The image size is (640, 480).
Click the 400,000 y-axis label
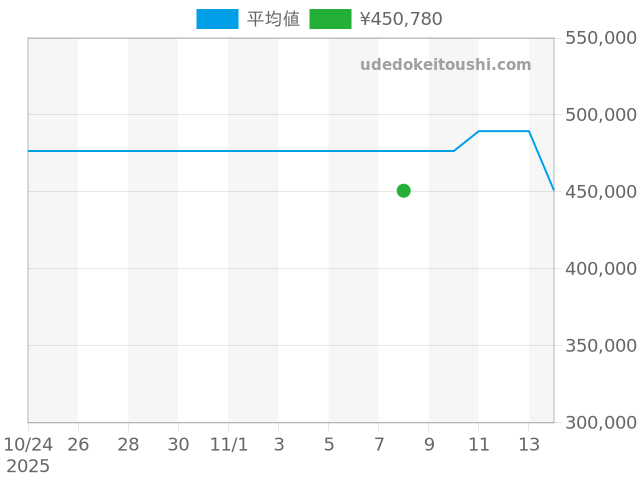[x=601, y=269]
